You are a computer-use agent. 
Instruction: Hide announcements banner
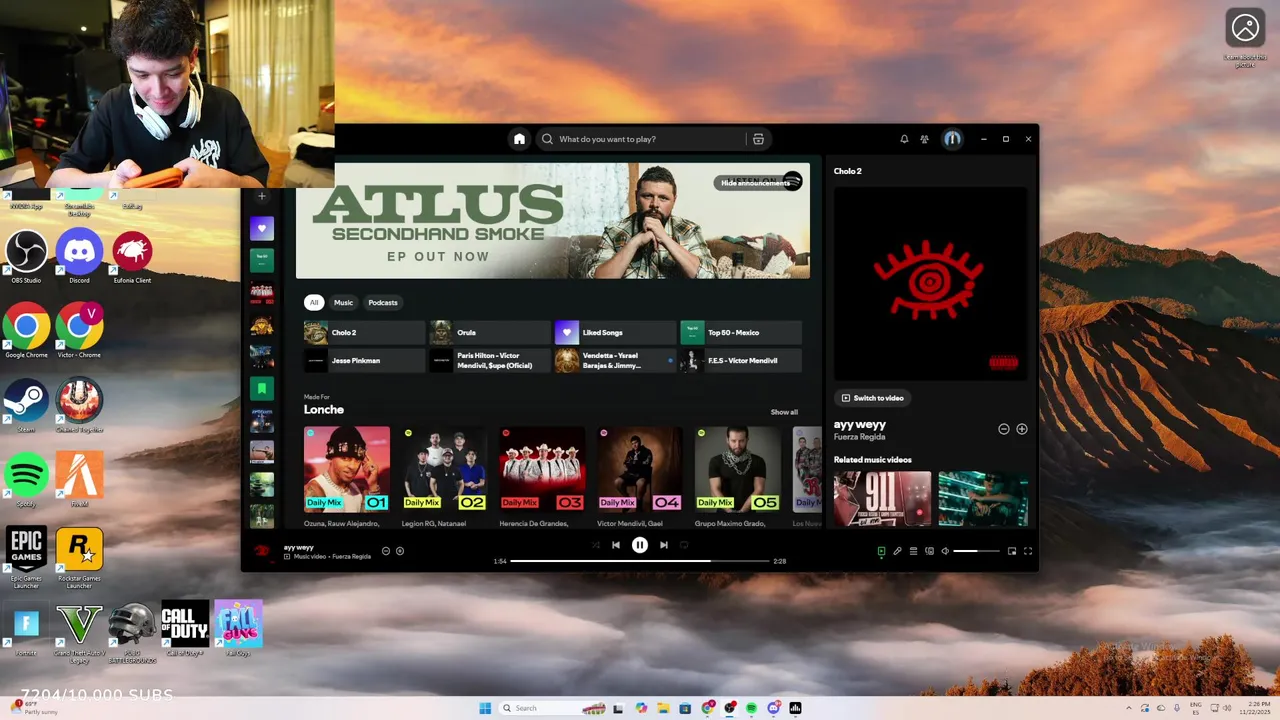755,183
